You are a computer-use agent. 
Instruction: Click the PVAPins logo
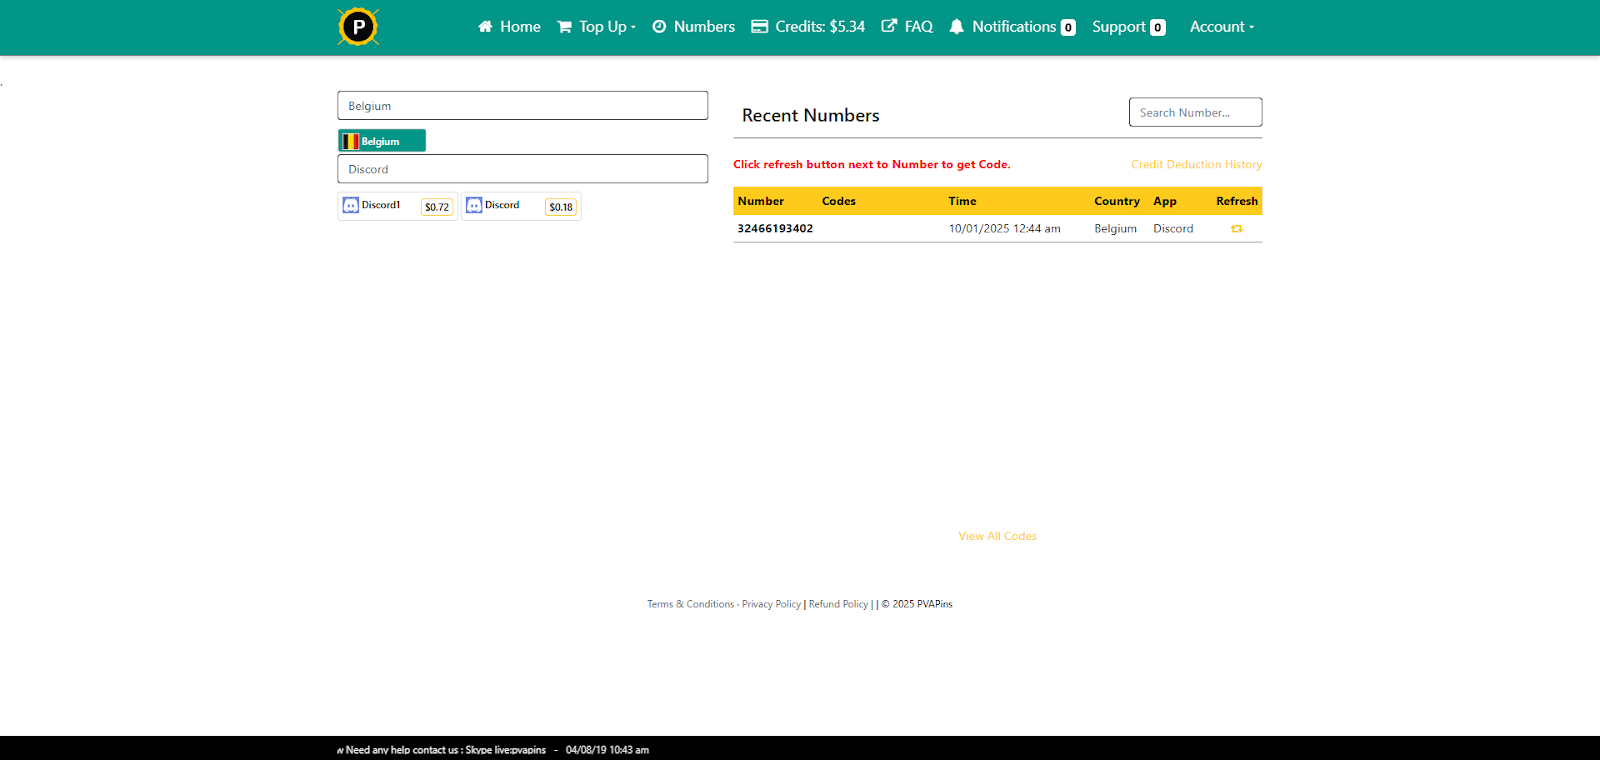click(x=358, y=27)
